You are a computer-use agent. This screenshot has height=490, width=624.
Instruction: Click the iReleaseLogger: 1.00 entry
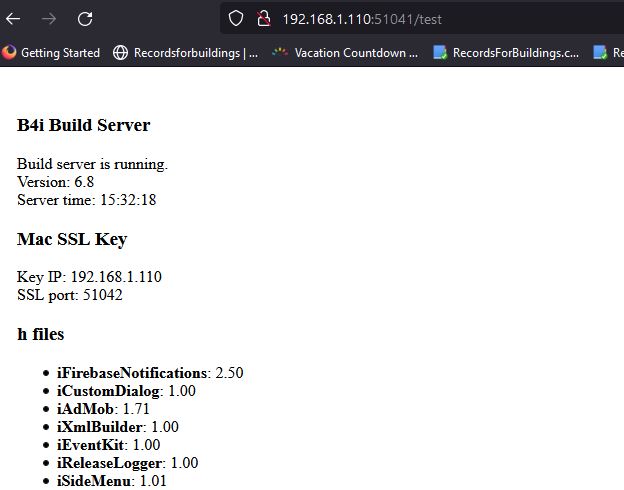click(127, 463)
